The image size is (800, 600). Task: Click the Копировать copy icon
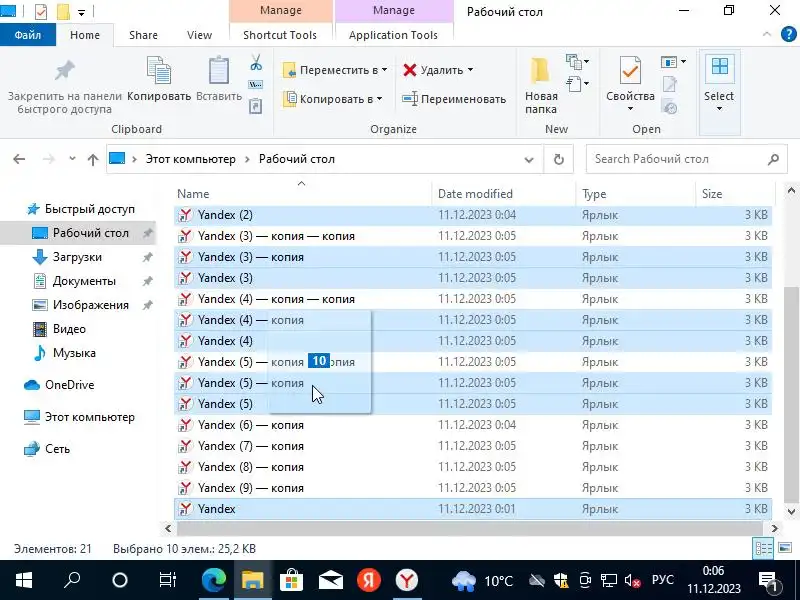tap(159, 70)
